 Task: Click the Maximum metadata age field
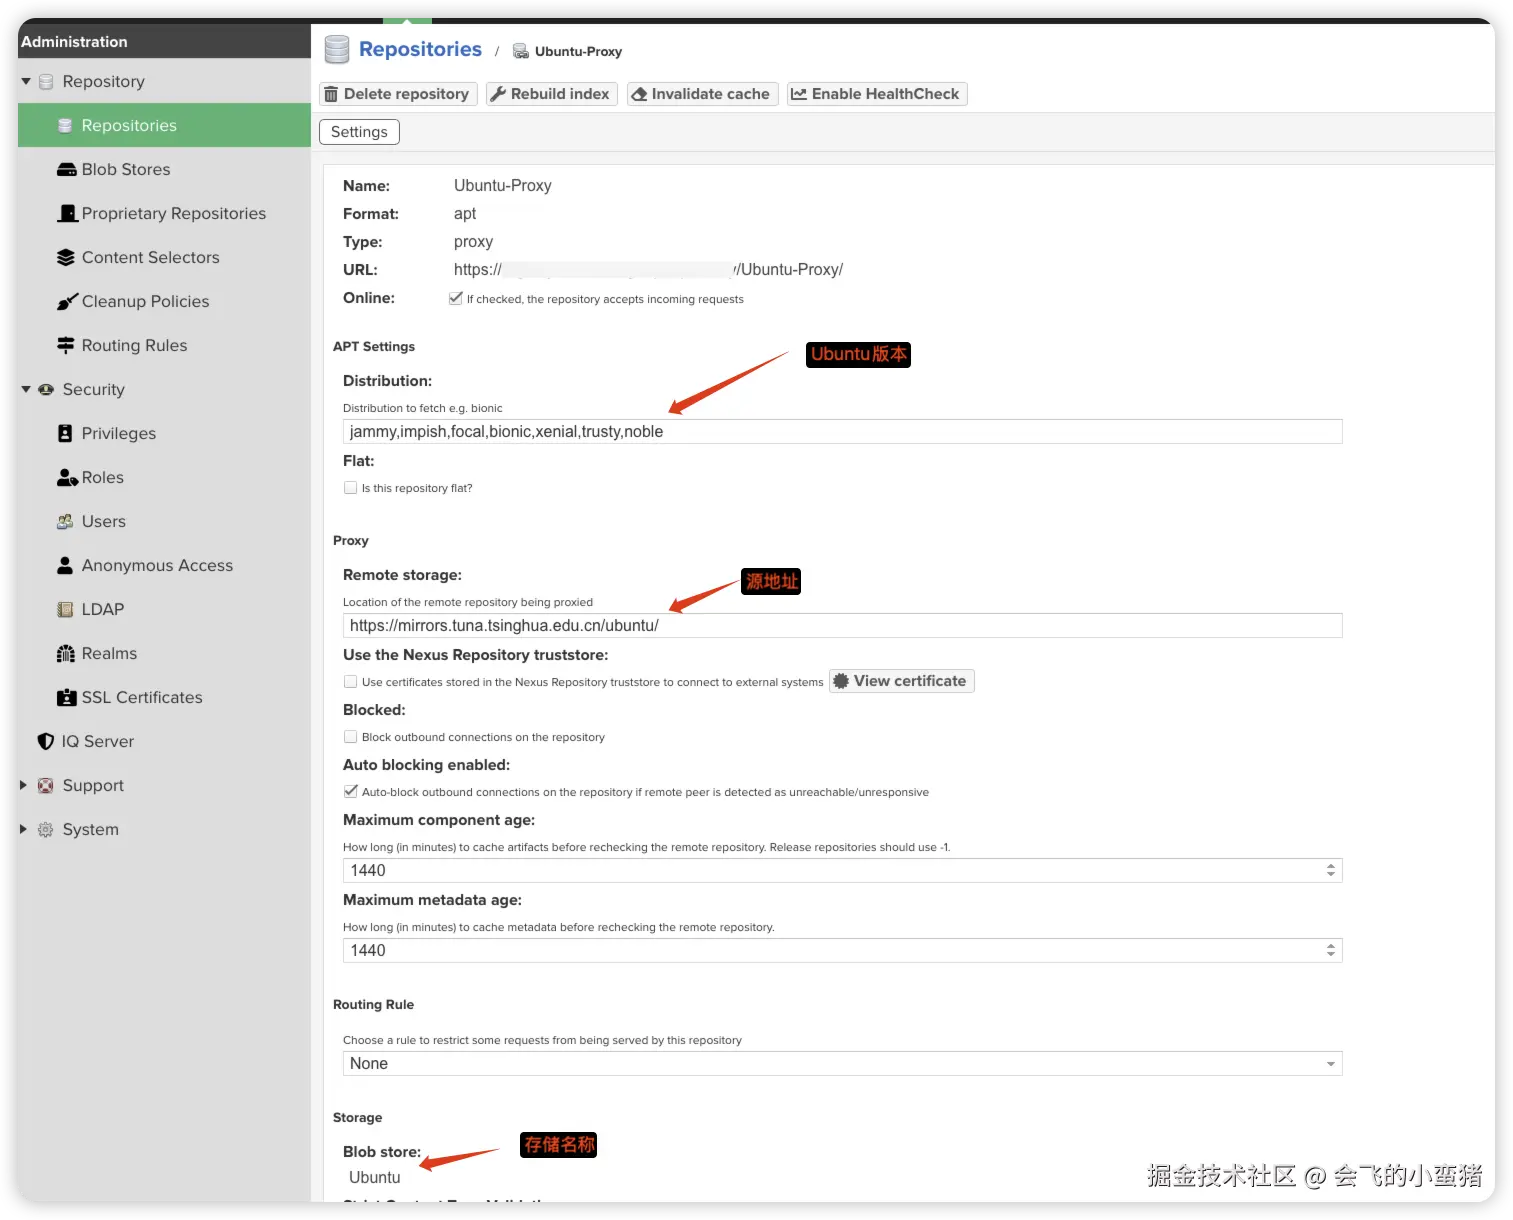(x=842, y=951)
